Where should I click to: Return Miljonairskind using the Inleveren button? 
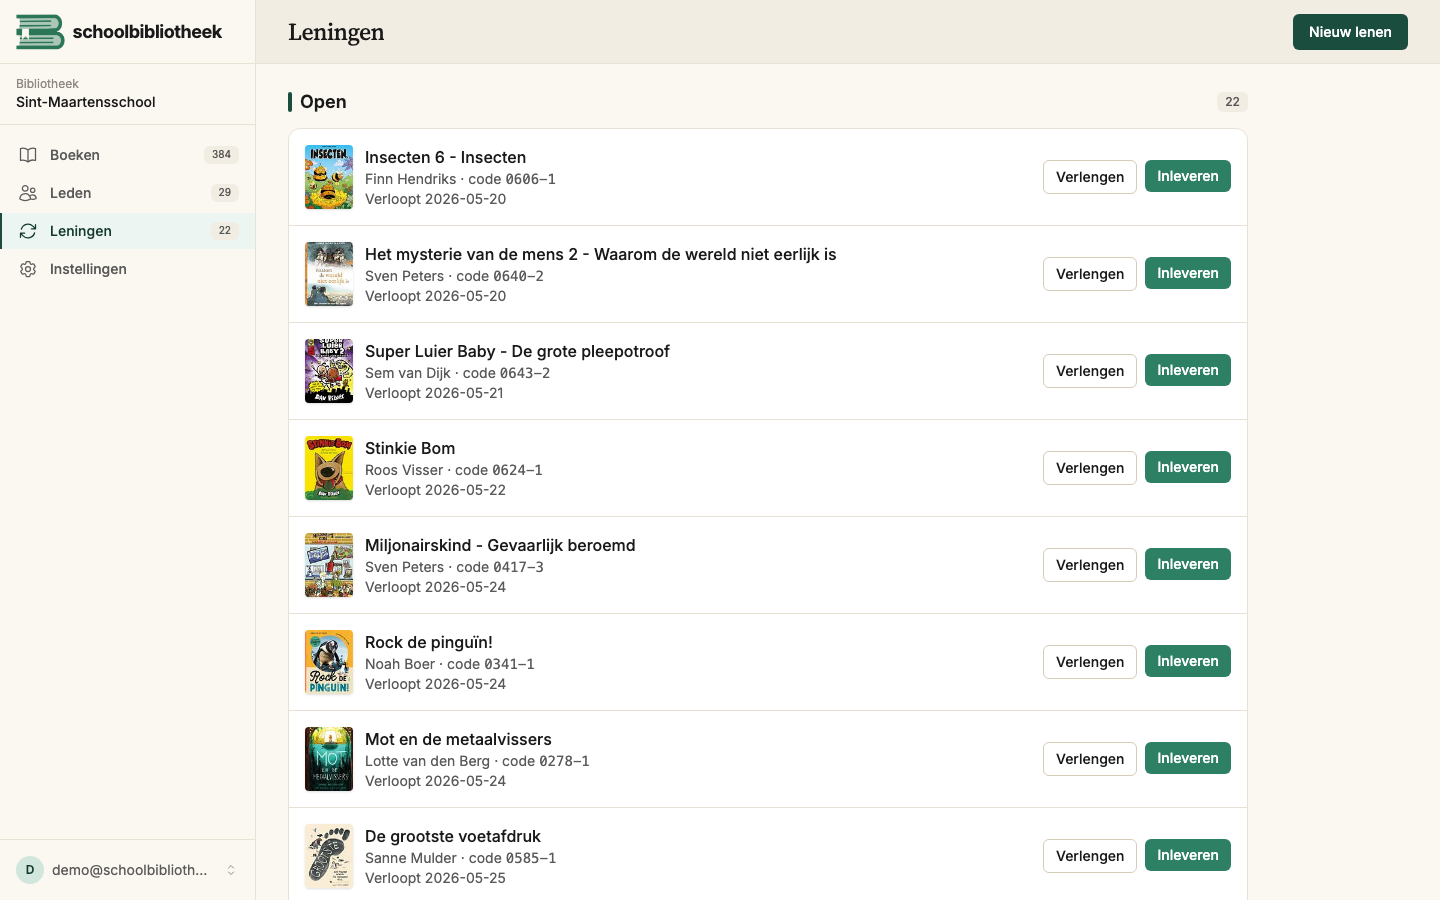pos(1188,564)
